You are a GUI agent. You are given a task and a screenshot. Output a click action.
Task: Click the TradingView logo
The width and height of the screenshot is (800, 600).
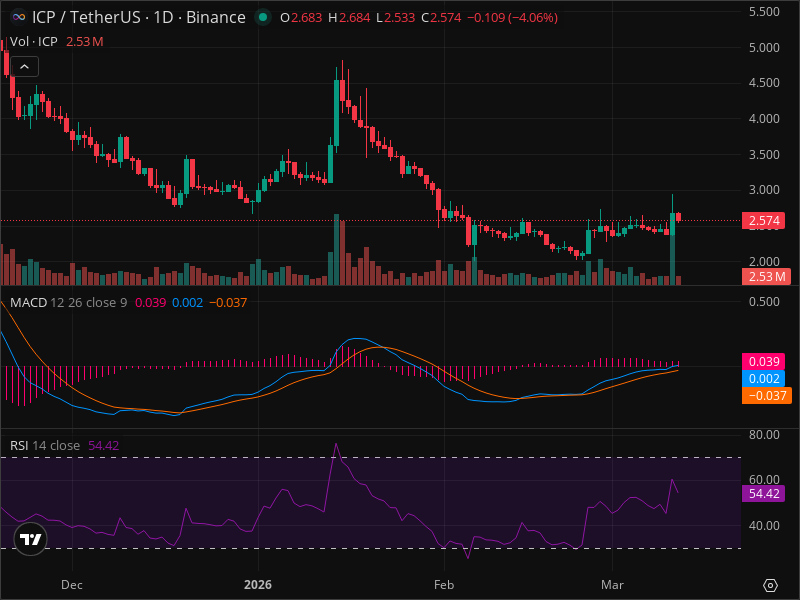[31, 539]
